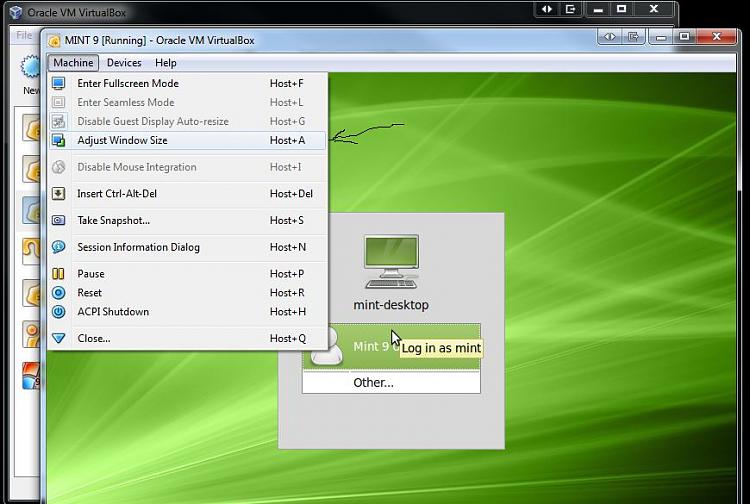Screen dimensions: 750x504
Task: Click the Take Snapshot camera icon
Action: click(58, 220)
